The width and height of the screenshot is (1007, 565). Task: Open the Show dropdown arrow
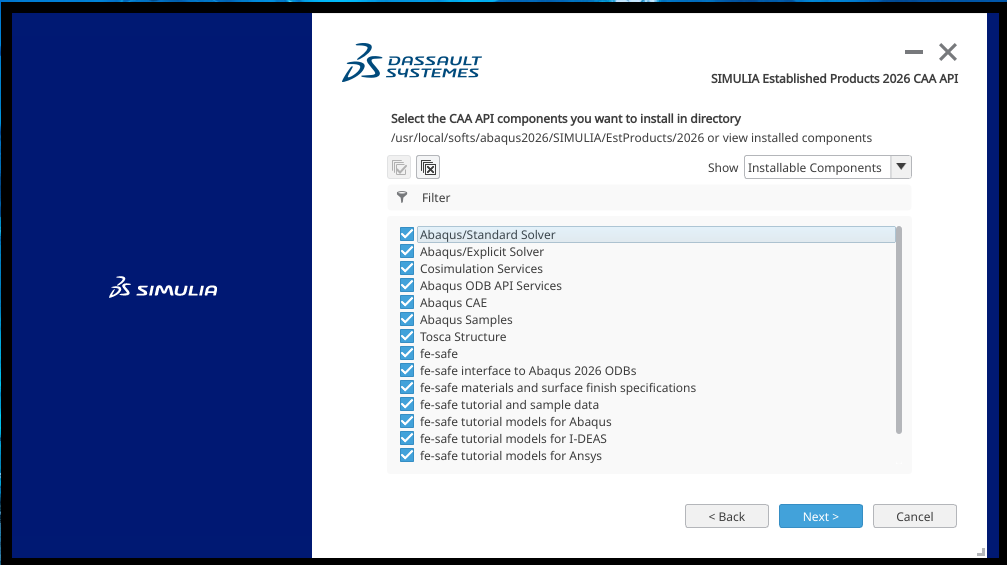tap(901, 167)
